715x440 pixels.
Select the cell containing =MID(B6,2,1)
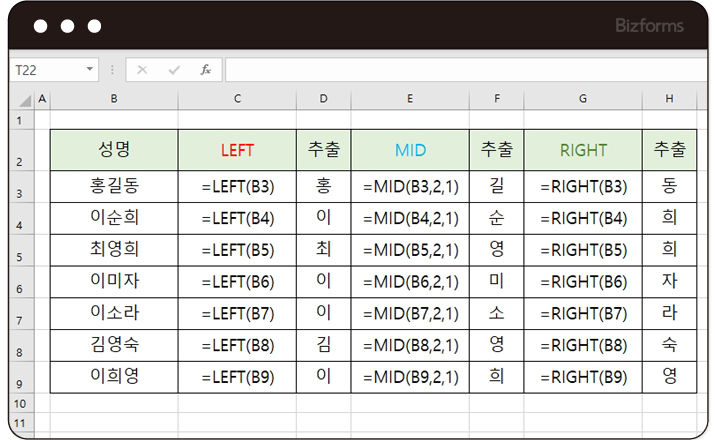(x=410, y=282)
